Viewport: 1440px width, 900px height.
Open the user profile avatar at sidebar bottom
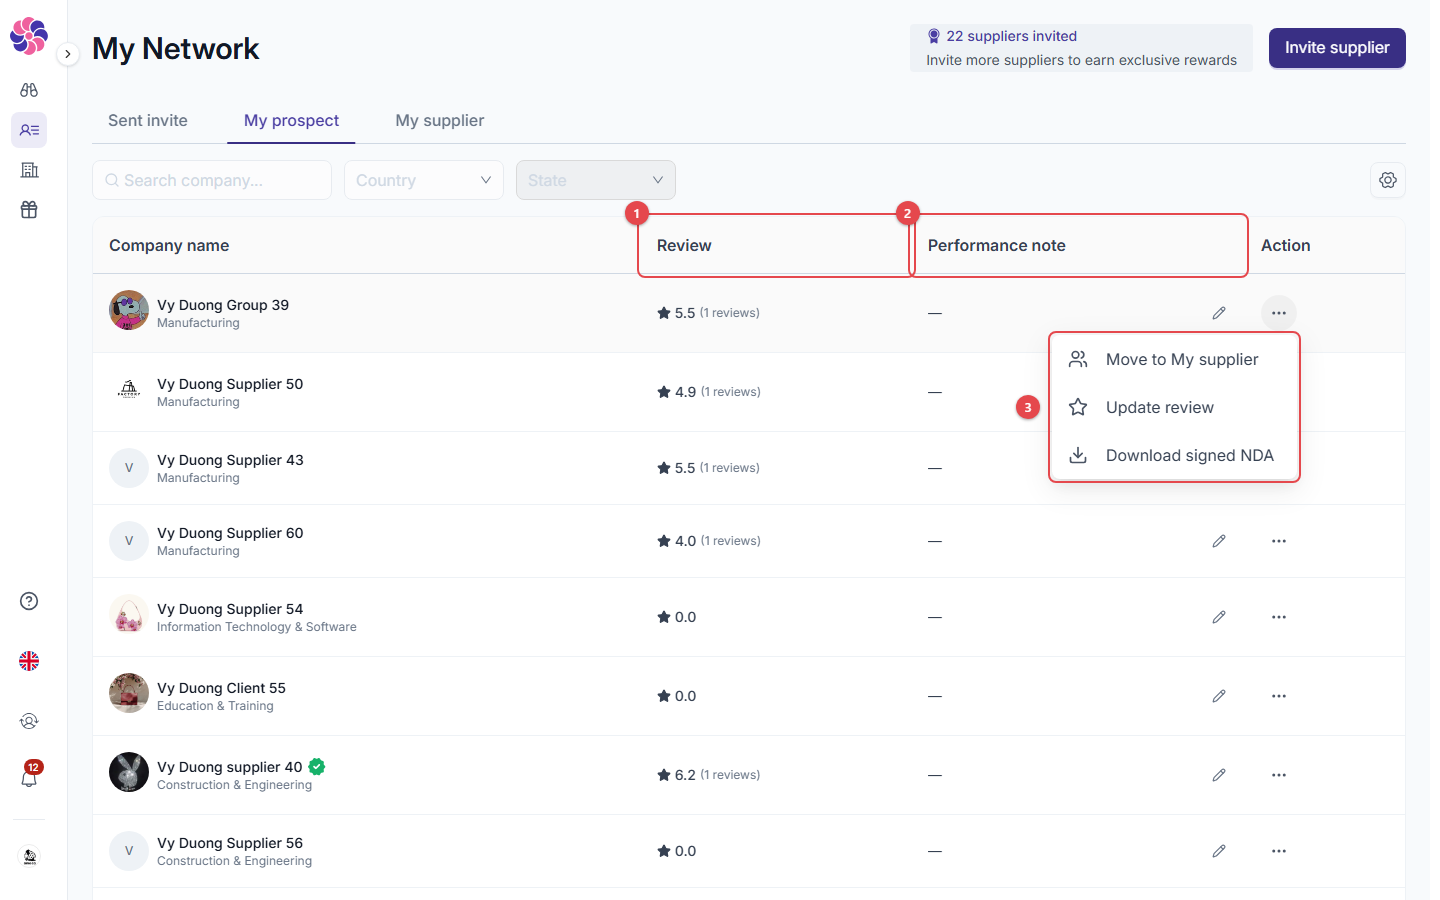pos(29,857)
